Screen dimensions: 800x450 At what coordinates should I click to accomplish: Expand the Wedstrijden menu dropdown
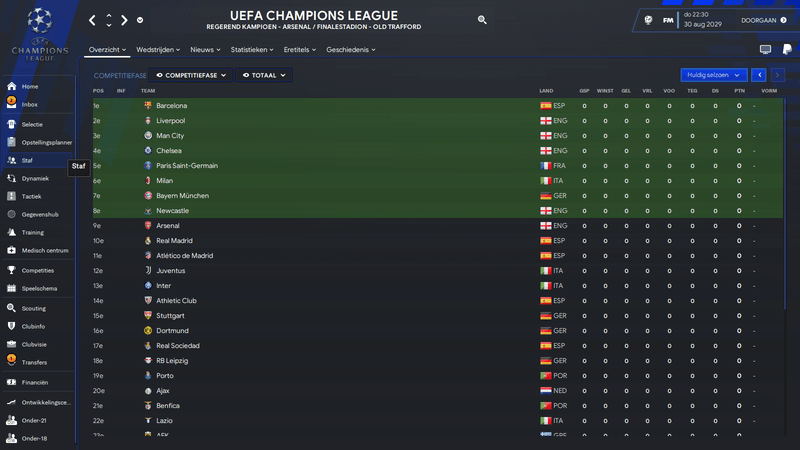[x=158, y=49]
